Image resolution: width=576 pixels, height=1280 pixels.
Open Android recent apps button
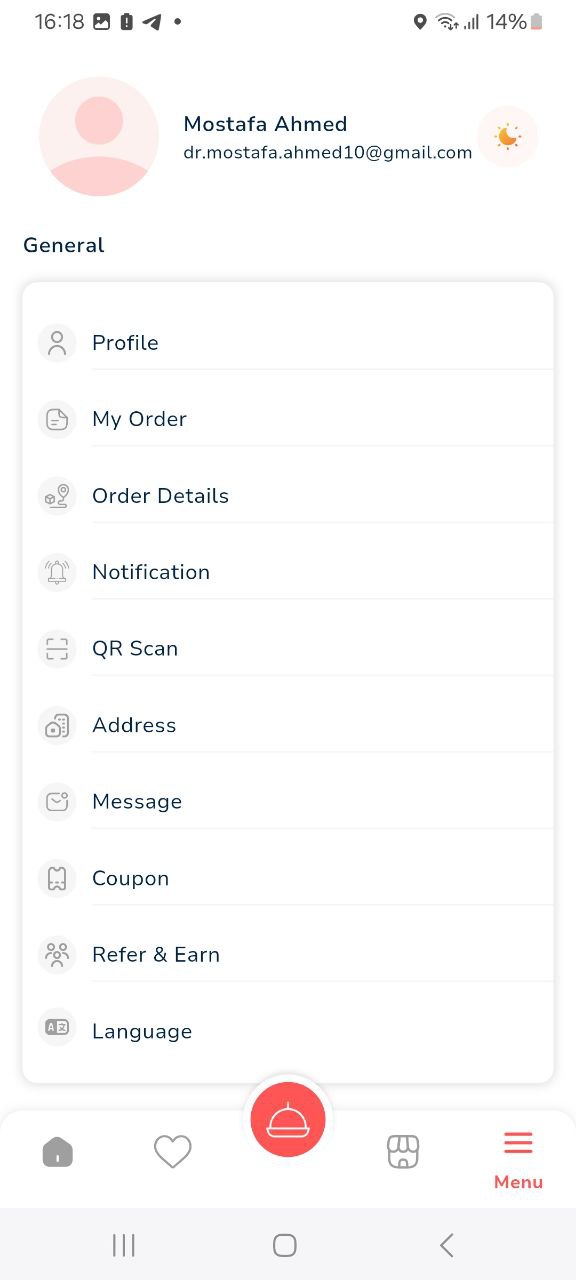(x=124, y=1245)
